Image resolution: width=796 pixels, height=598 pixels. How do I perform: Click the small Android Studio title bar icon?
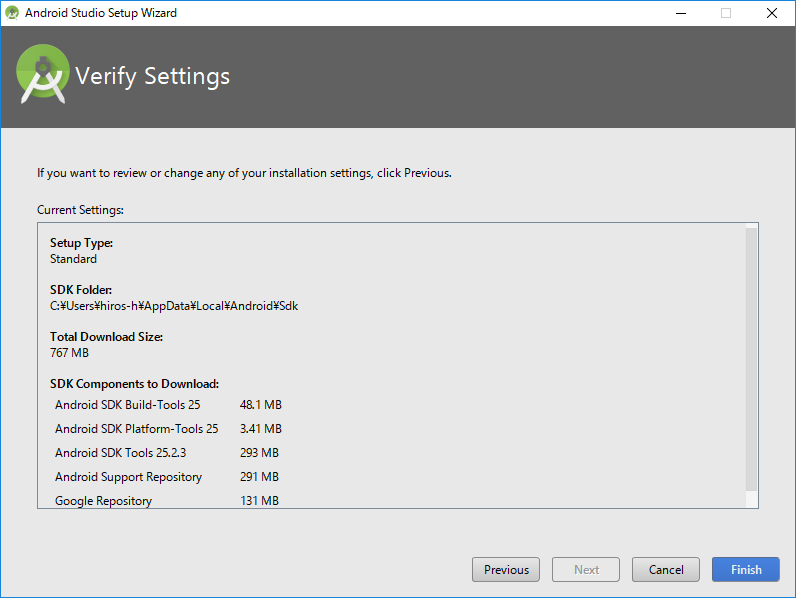pos(13,13)
